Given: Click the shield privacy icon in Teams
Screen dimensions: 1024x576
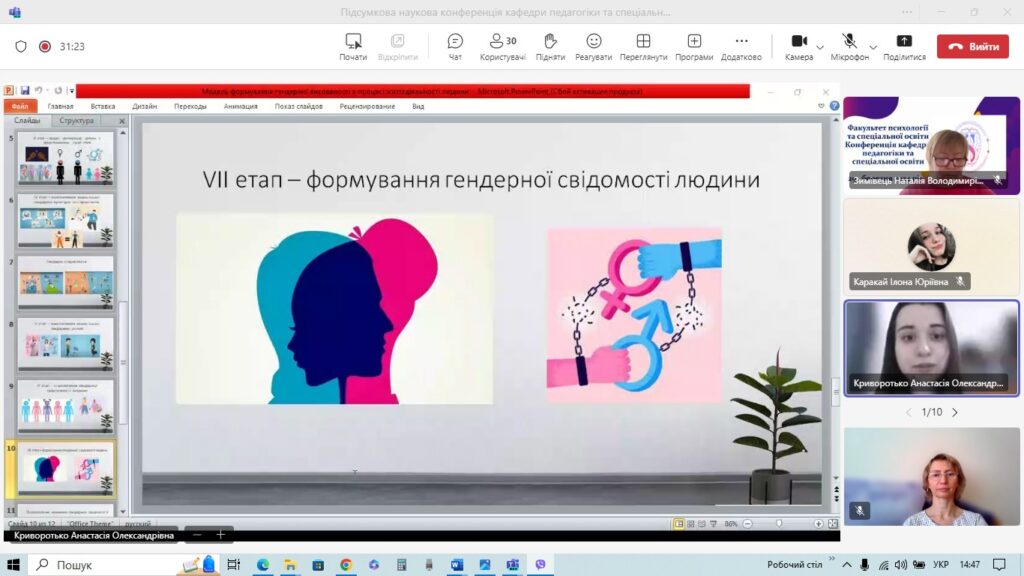Looking at the screenshot, I should [21, 46].
